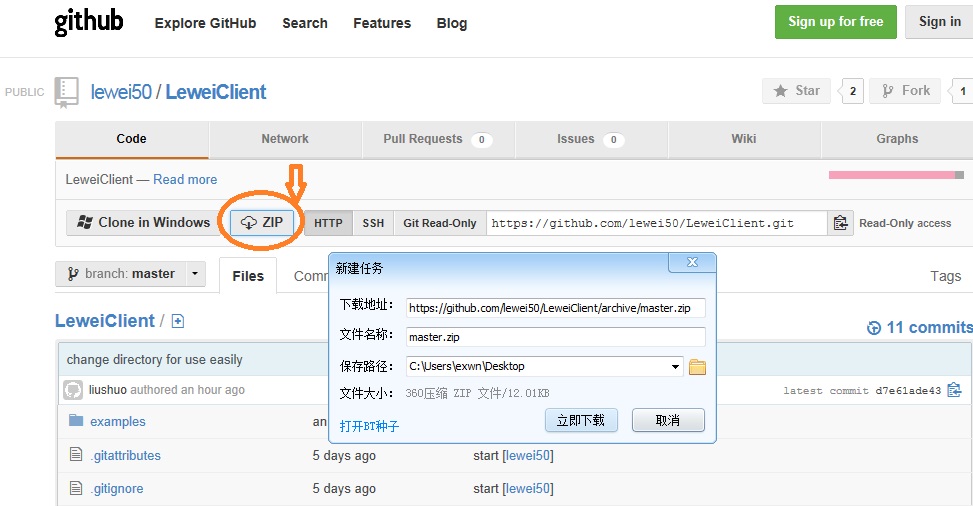973x506 pixels.
Task: Select the HTTP clone protocol
Action: click(328, 223)
